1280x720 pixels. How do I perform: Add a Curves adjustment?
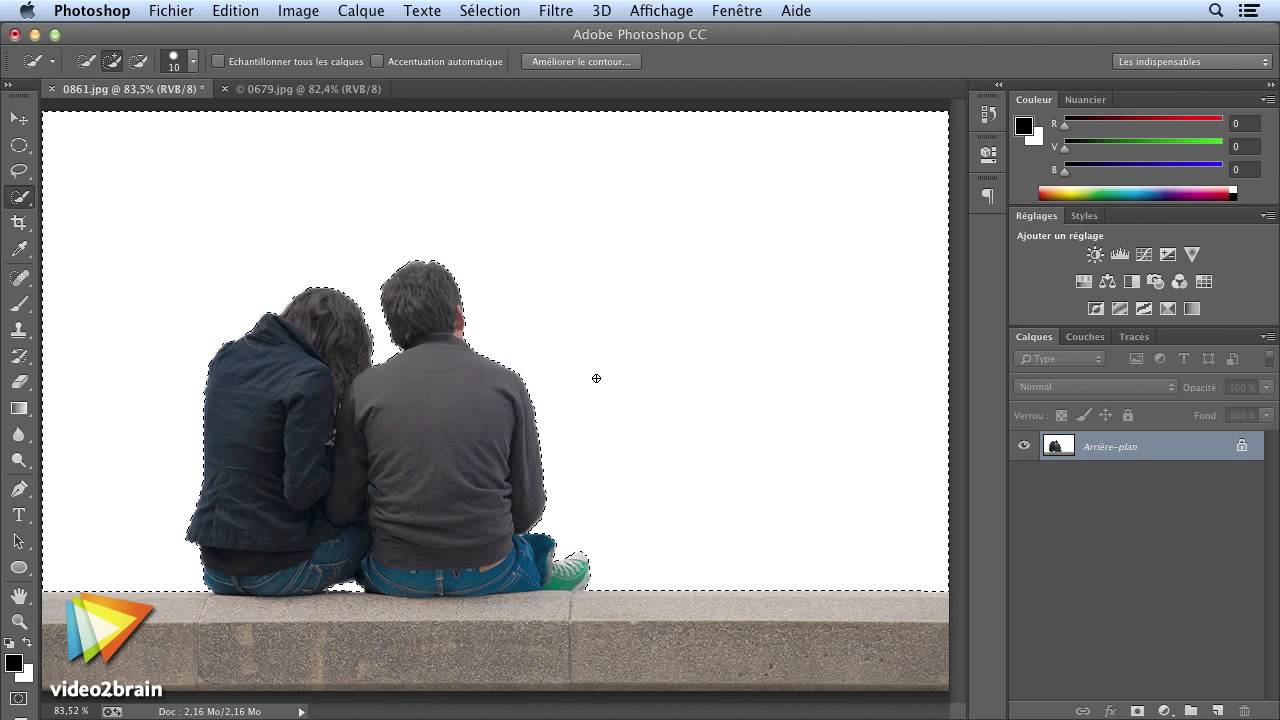pyautogui.click(x=1143, y=255)
